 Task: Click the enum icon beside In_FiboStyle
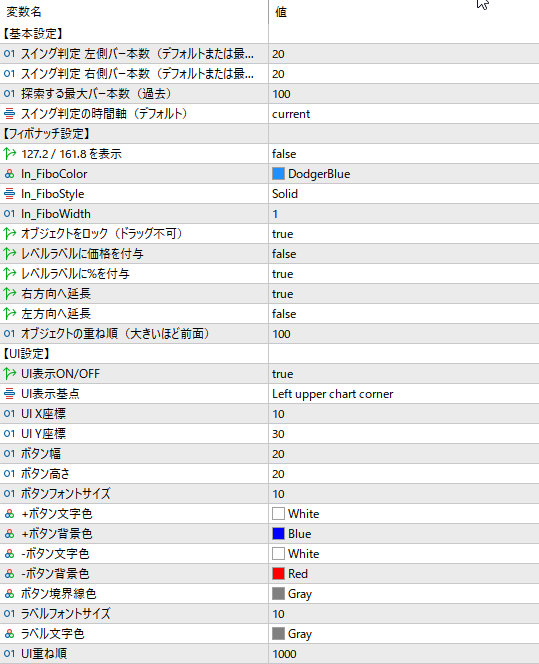[x=9, y=194]
